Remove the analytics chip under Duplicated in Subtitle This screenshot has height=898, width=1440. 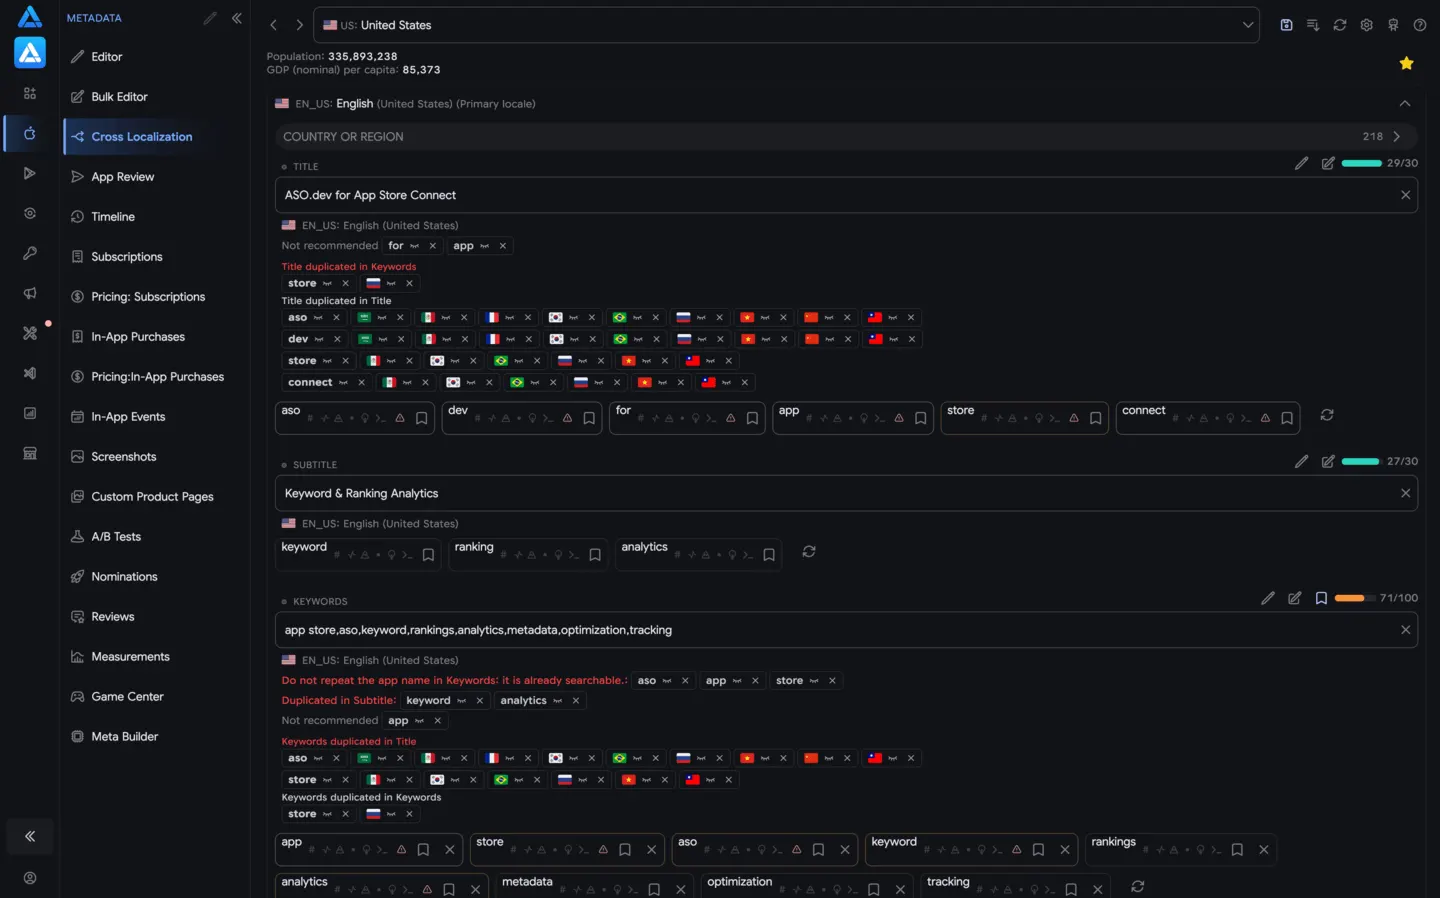tap(575, 701)
